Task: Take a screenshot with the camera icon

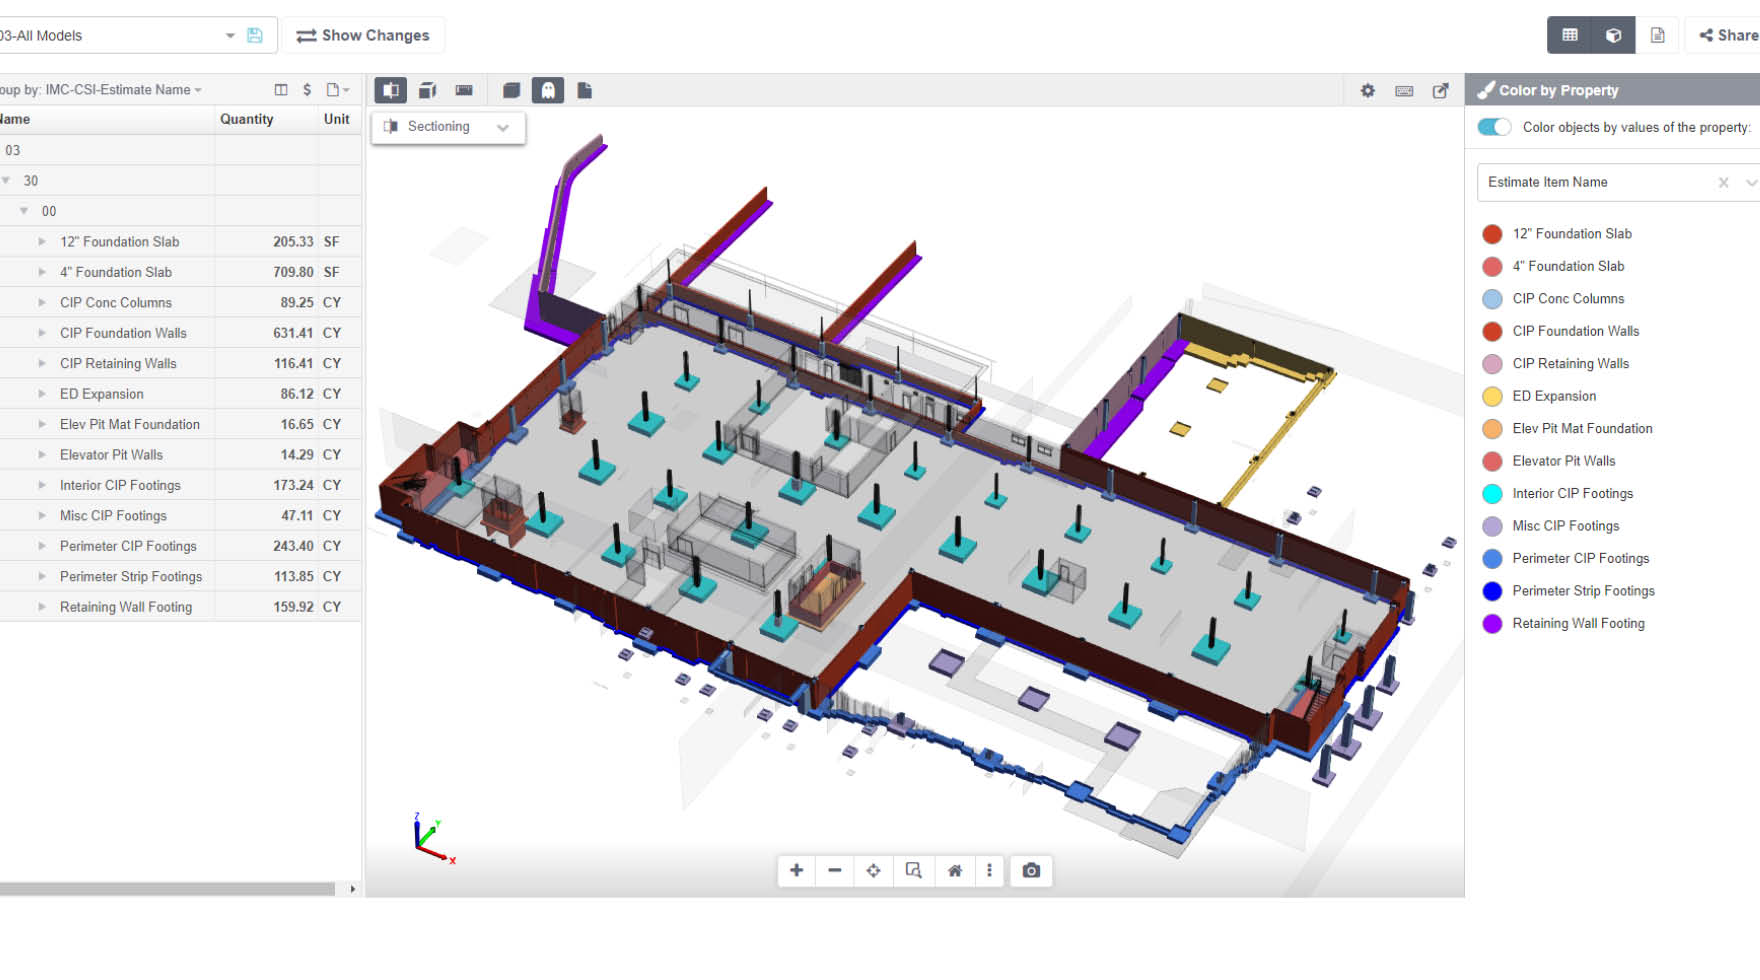Action: point(1031,870)
